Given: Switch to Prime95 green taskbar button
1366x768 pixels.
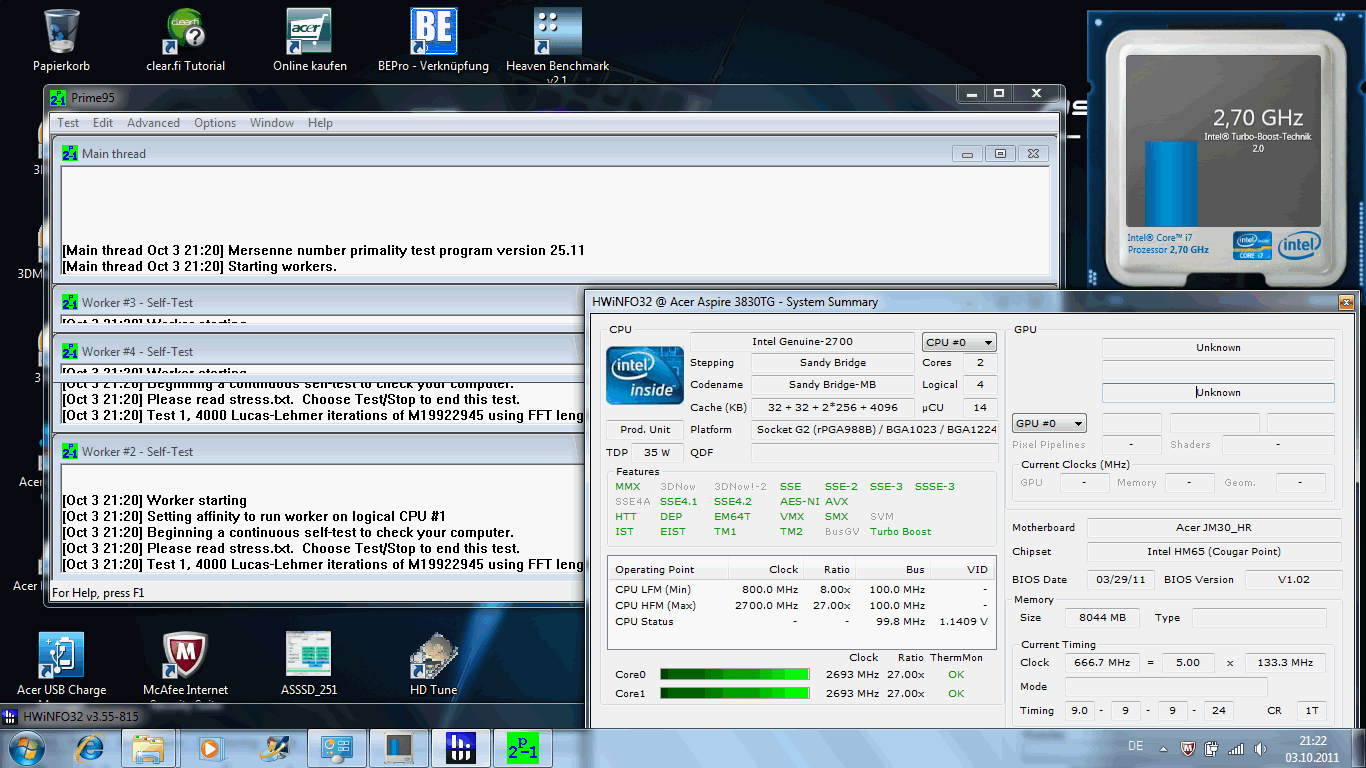Looking at the screenshot, I should [522, 748].
